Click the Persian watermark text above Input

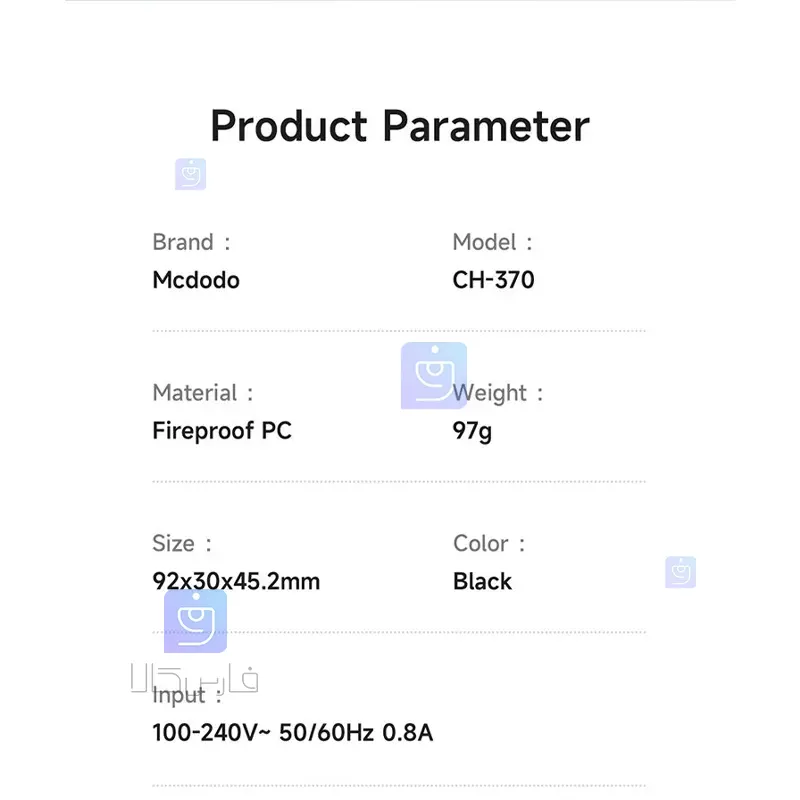[x=194, y=678]
